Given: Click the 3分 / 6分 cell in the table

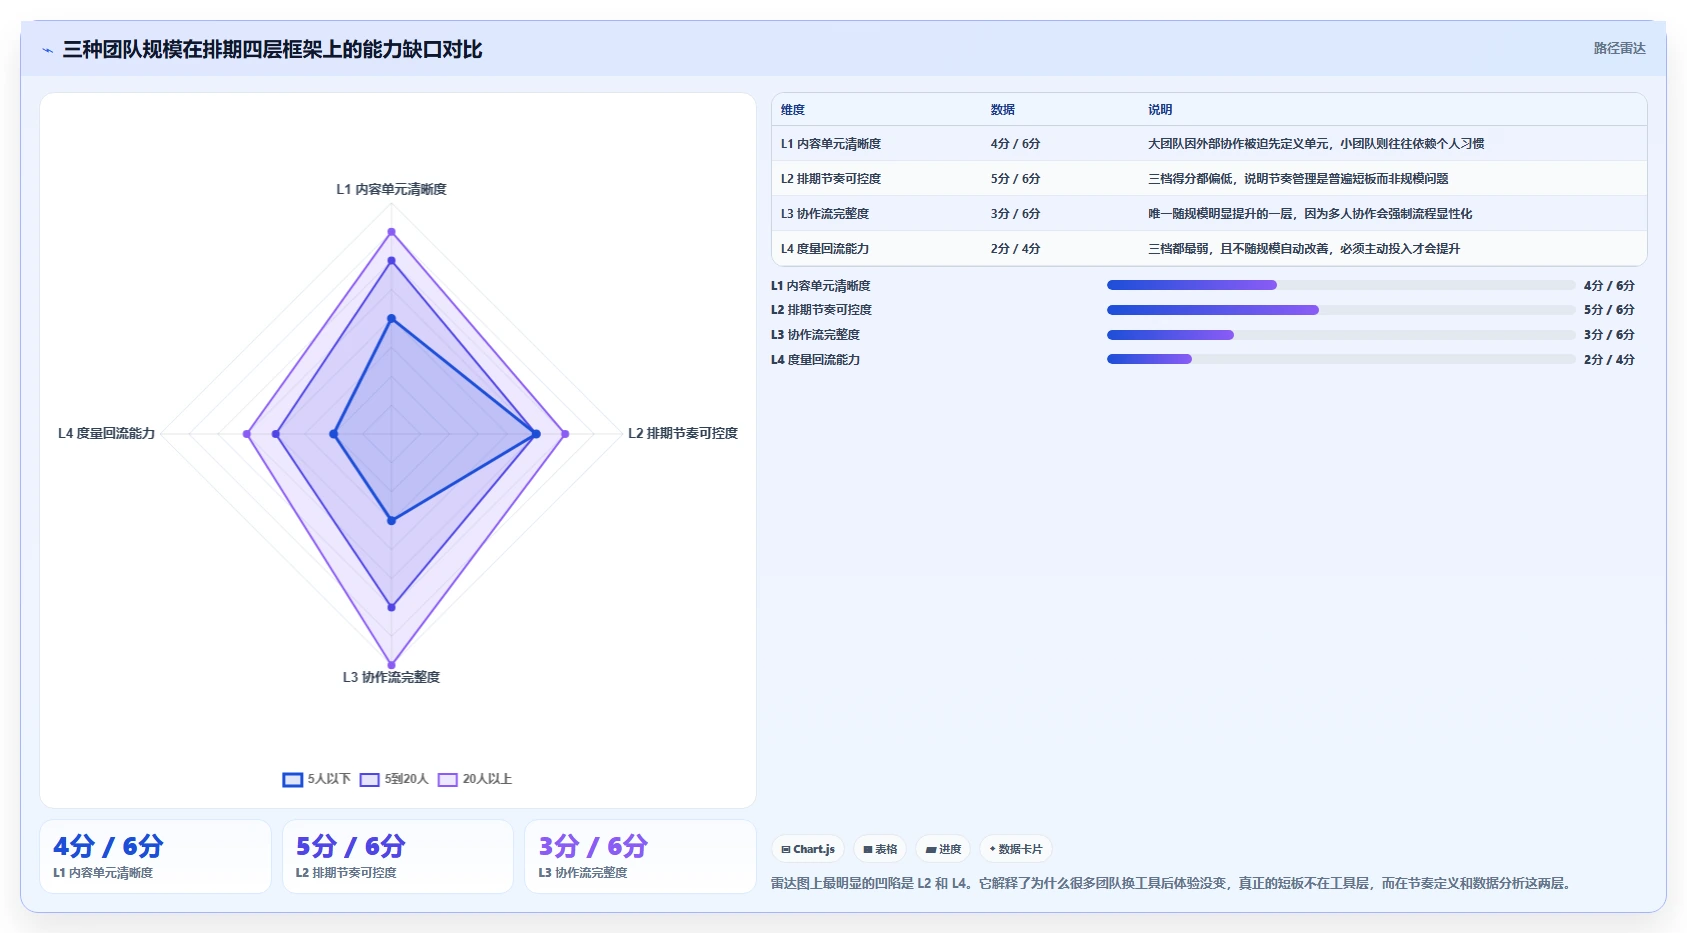Looking at the screenshot, I should 1015,214.
